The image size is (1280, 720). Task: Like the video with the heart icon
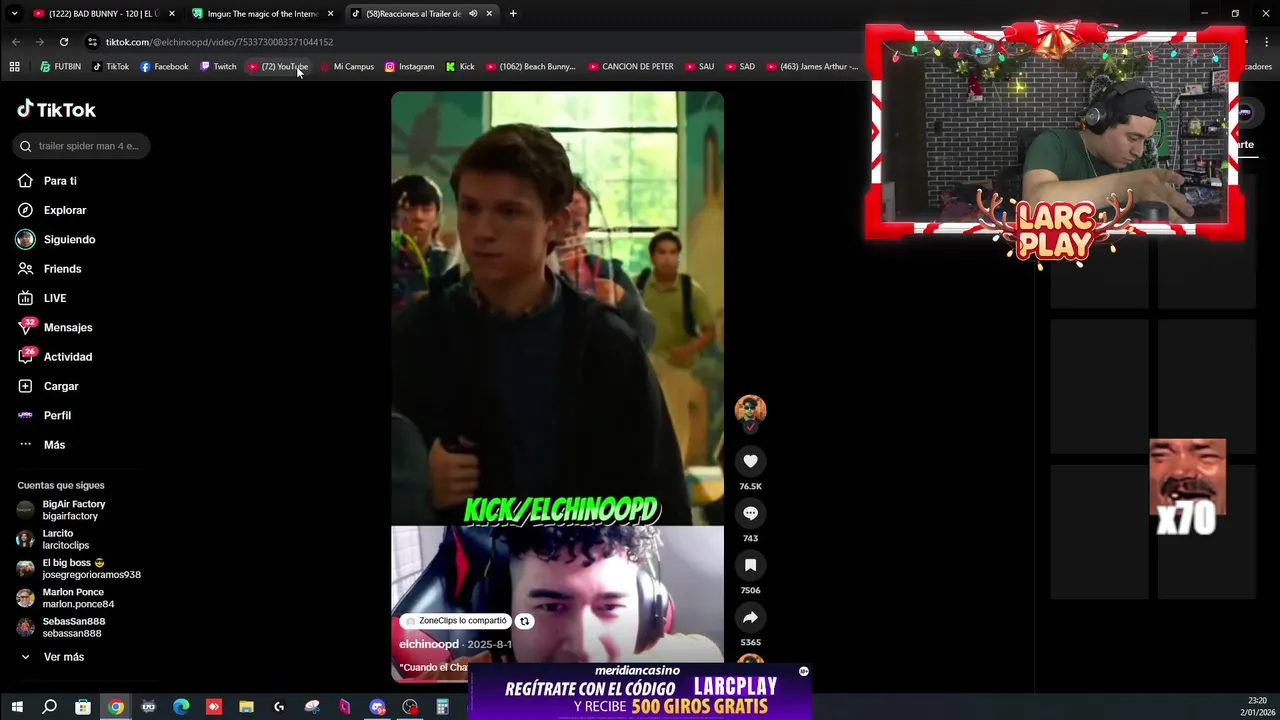(x=750, y=461)
